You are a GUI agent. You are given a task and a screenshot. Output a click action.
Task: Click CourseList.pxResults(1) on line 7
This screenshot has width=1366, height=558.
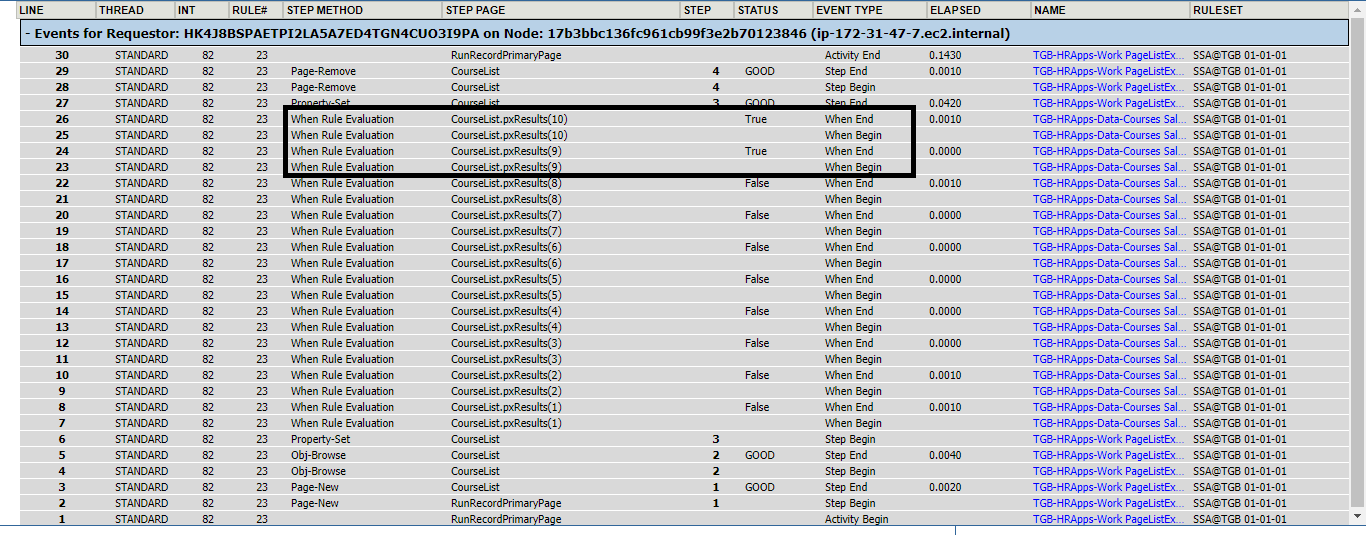506,423
